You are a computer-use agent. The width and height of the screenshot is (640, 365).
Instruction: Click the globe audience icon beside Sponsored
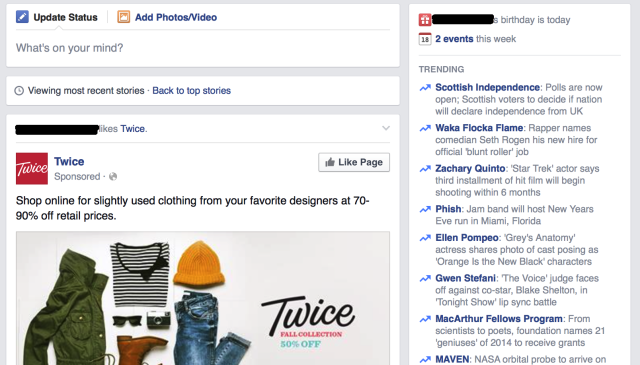pyautogui.click(x=113, y=176)
